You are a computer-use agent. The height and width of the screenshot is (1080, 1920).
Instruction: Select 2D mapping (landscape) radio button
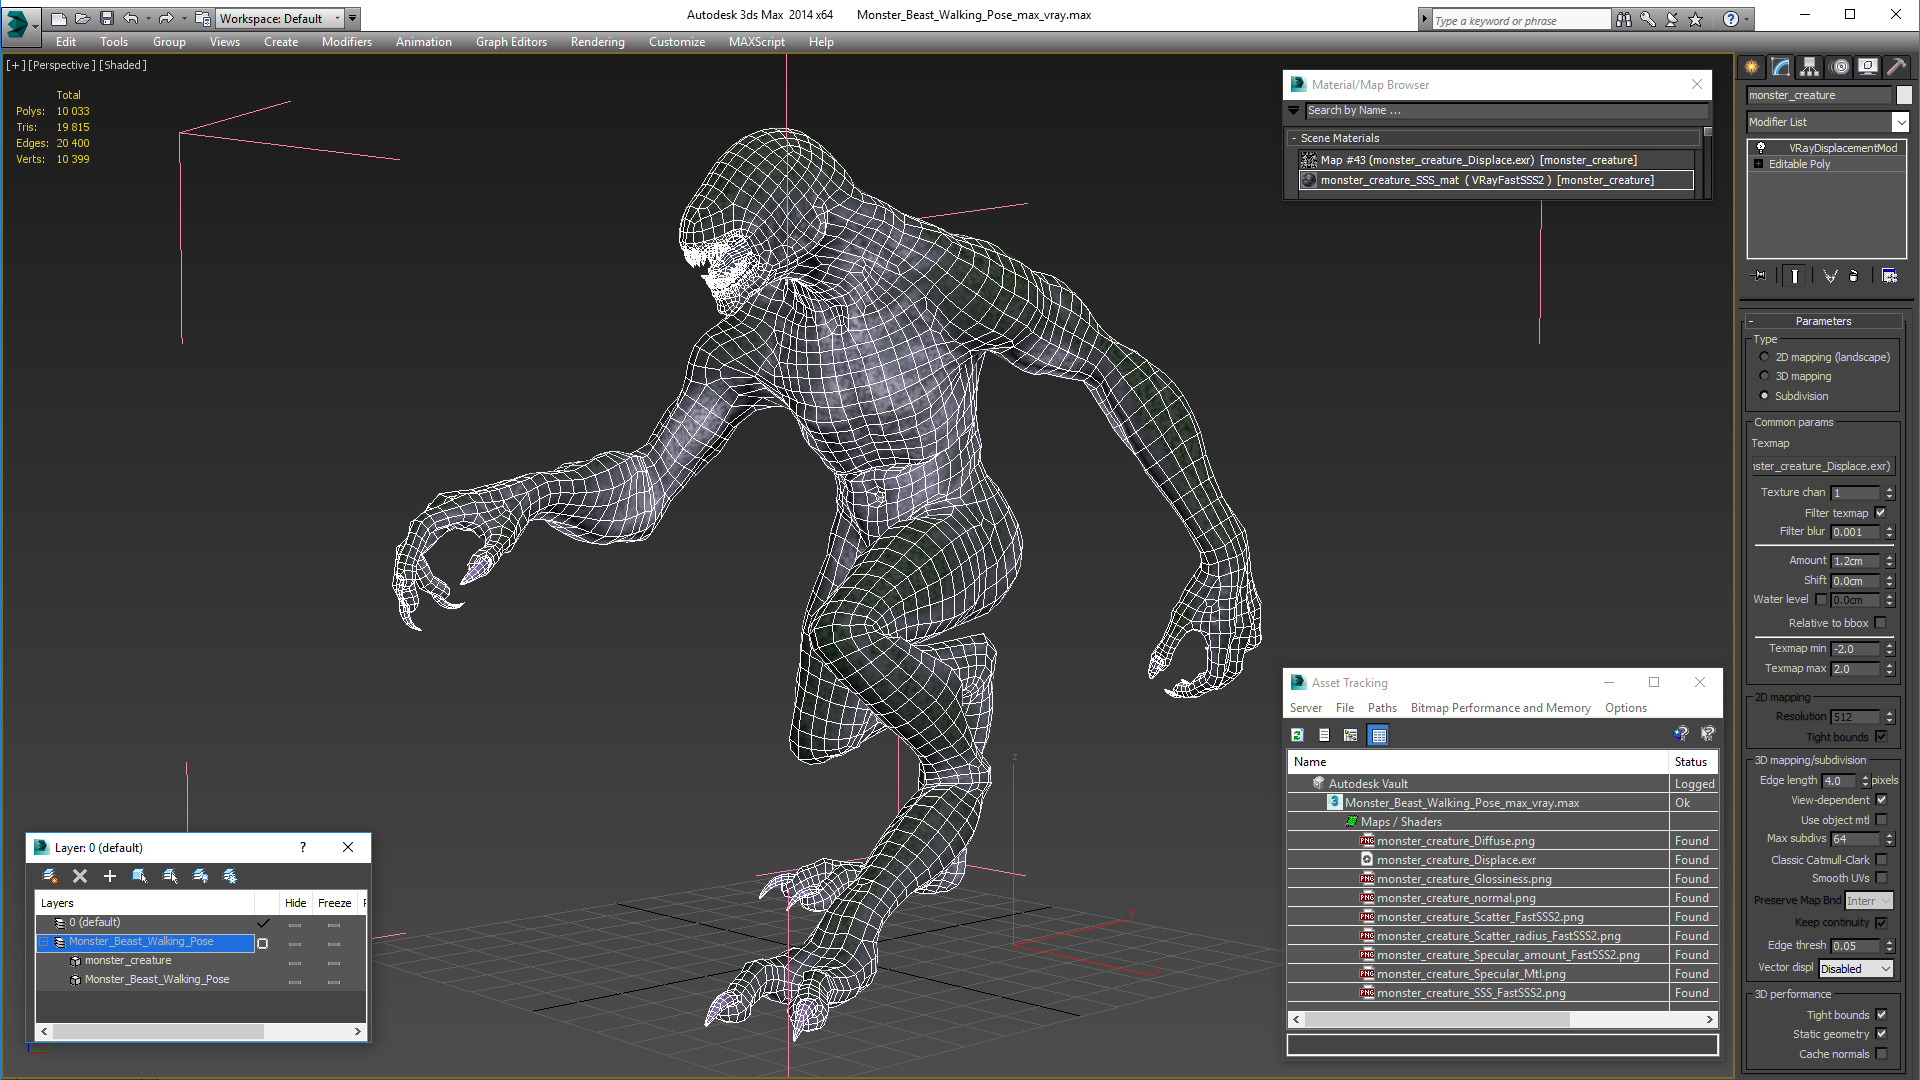(x=1764, y=357)
